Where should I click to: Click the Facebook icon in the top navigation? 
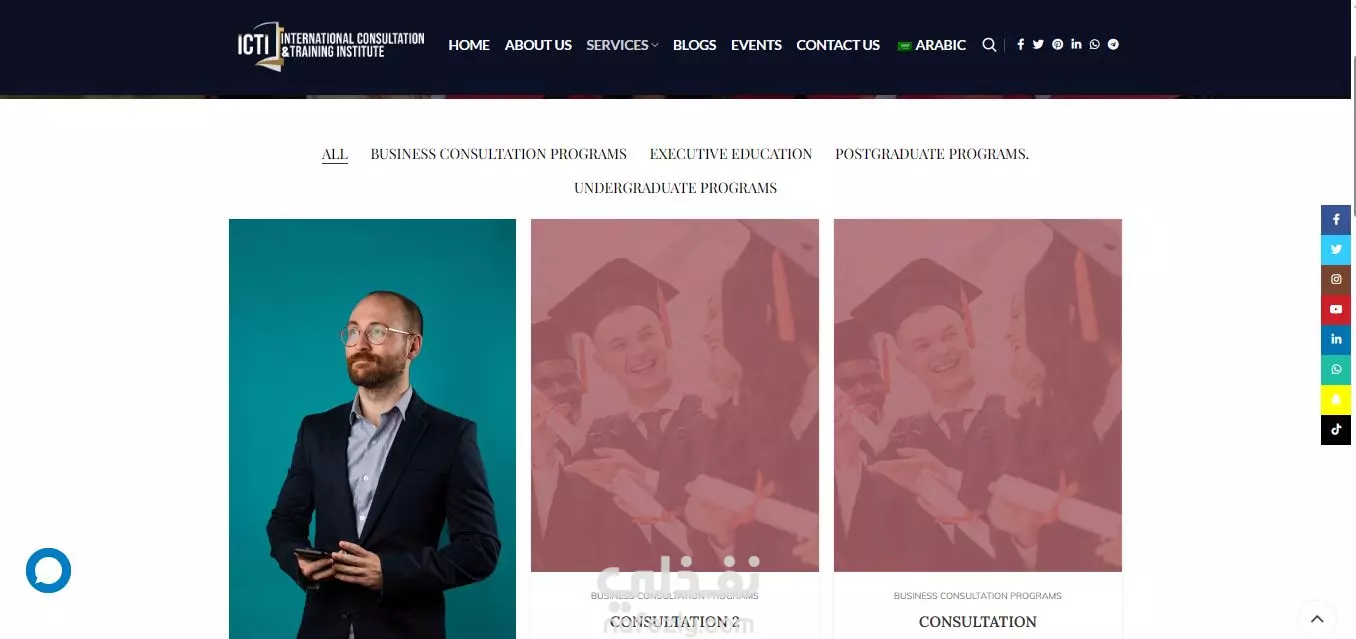pyautogui.click(x=1020, y=45)
